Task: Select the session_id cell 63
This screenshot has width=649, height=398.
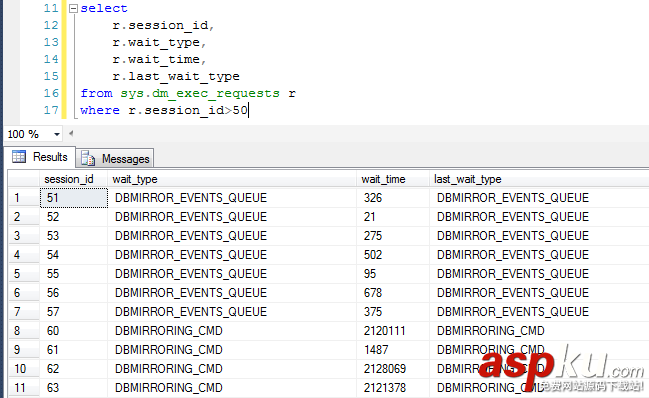Action: click(x=74, y=388)
